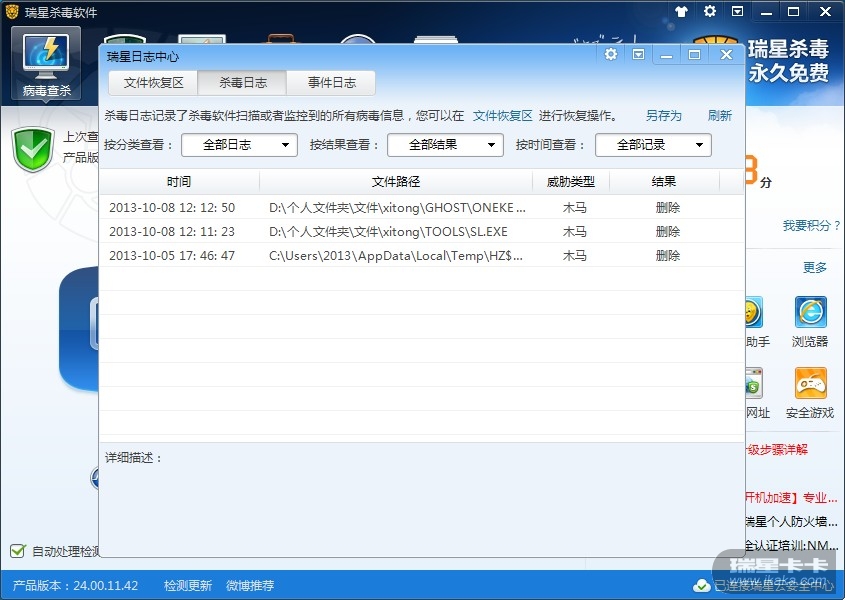Click 刷新 to refresh logs
The image size is (845, 600).
(x=719, y=115)
